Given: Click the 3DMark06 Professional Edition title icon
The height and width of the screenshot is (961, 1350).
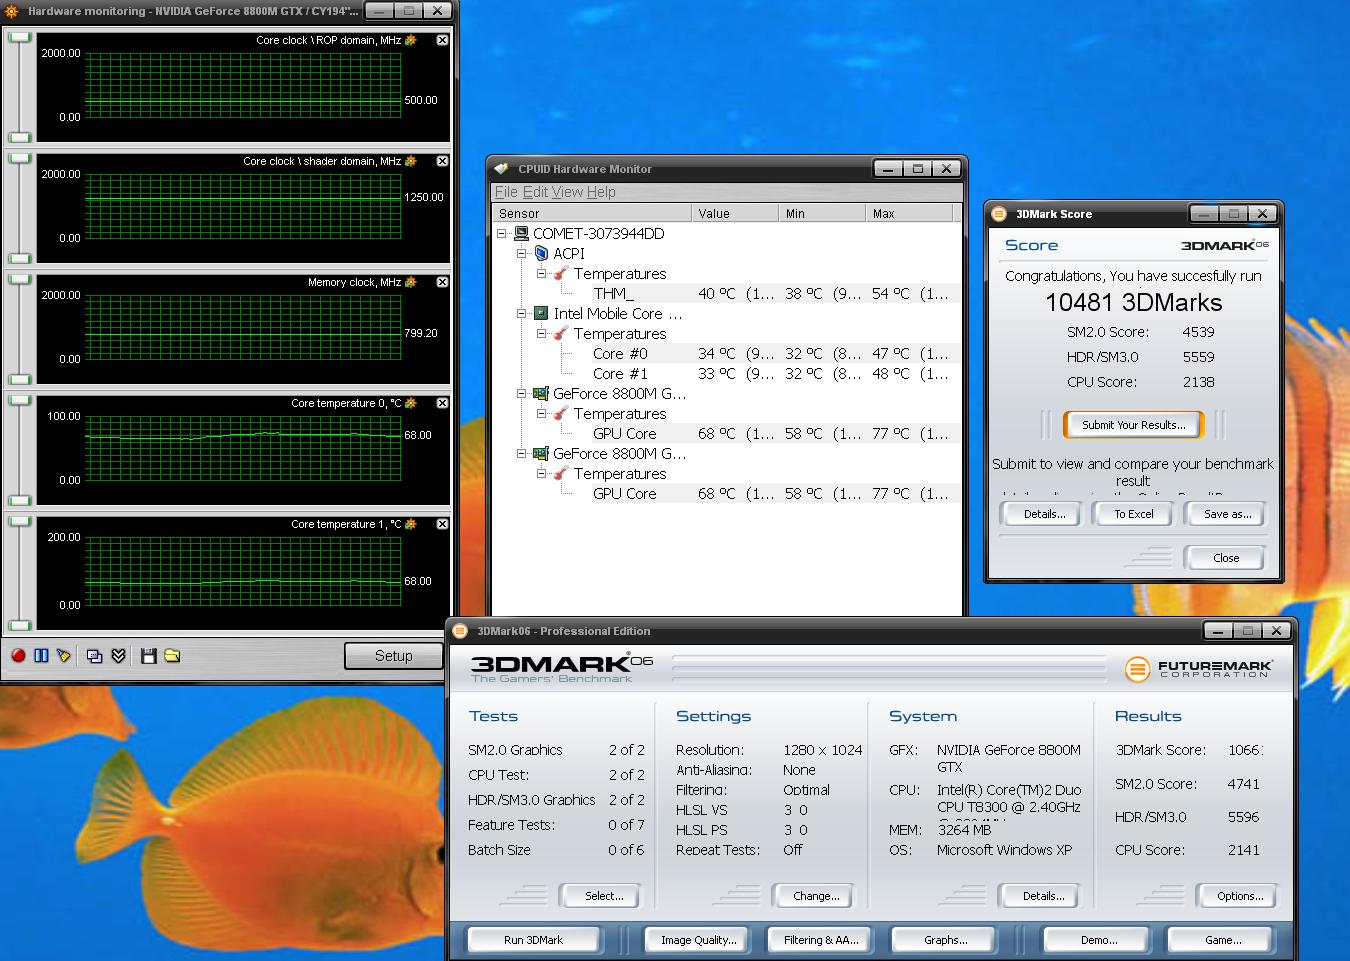Looking at the screenshot, I should click(x=460, y=631).
